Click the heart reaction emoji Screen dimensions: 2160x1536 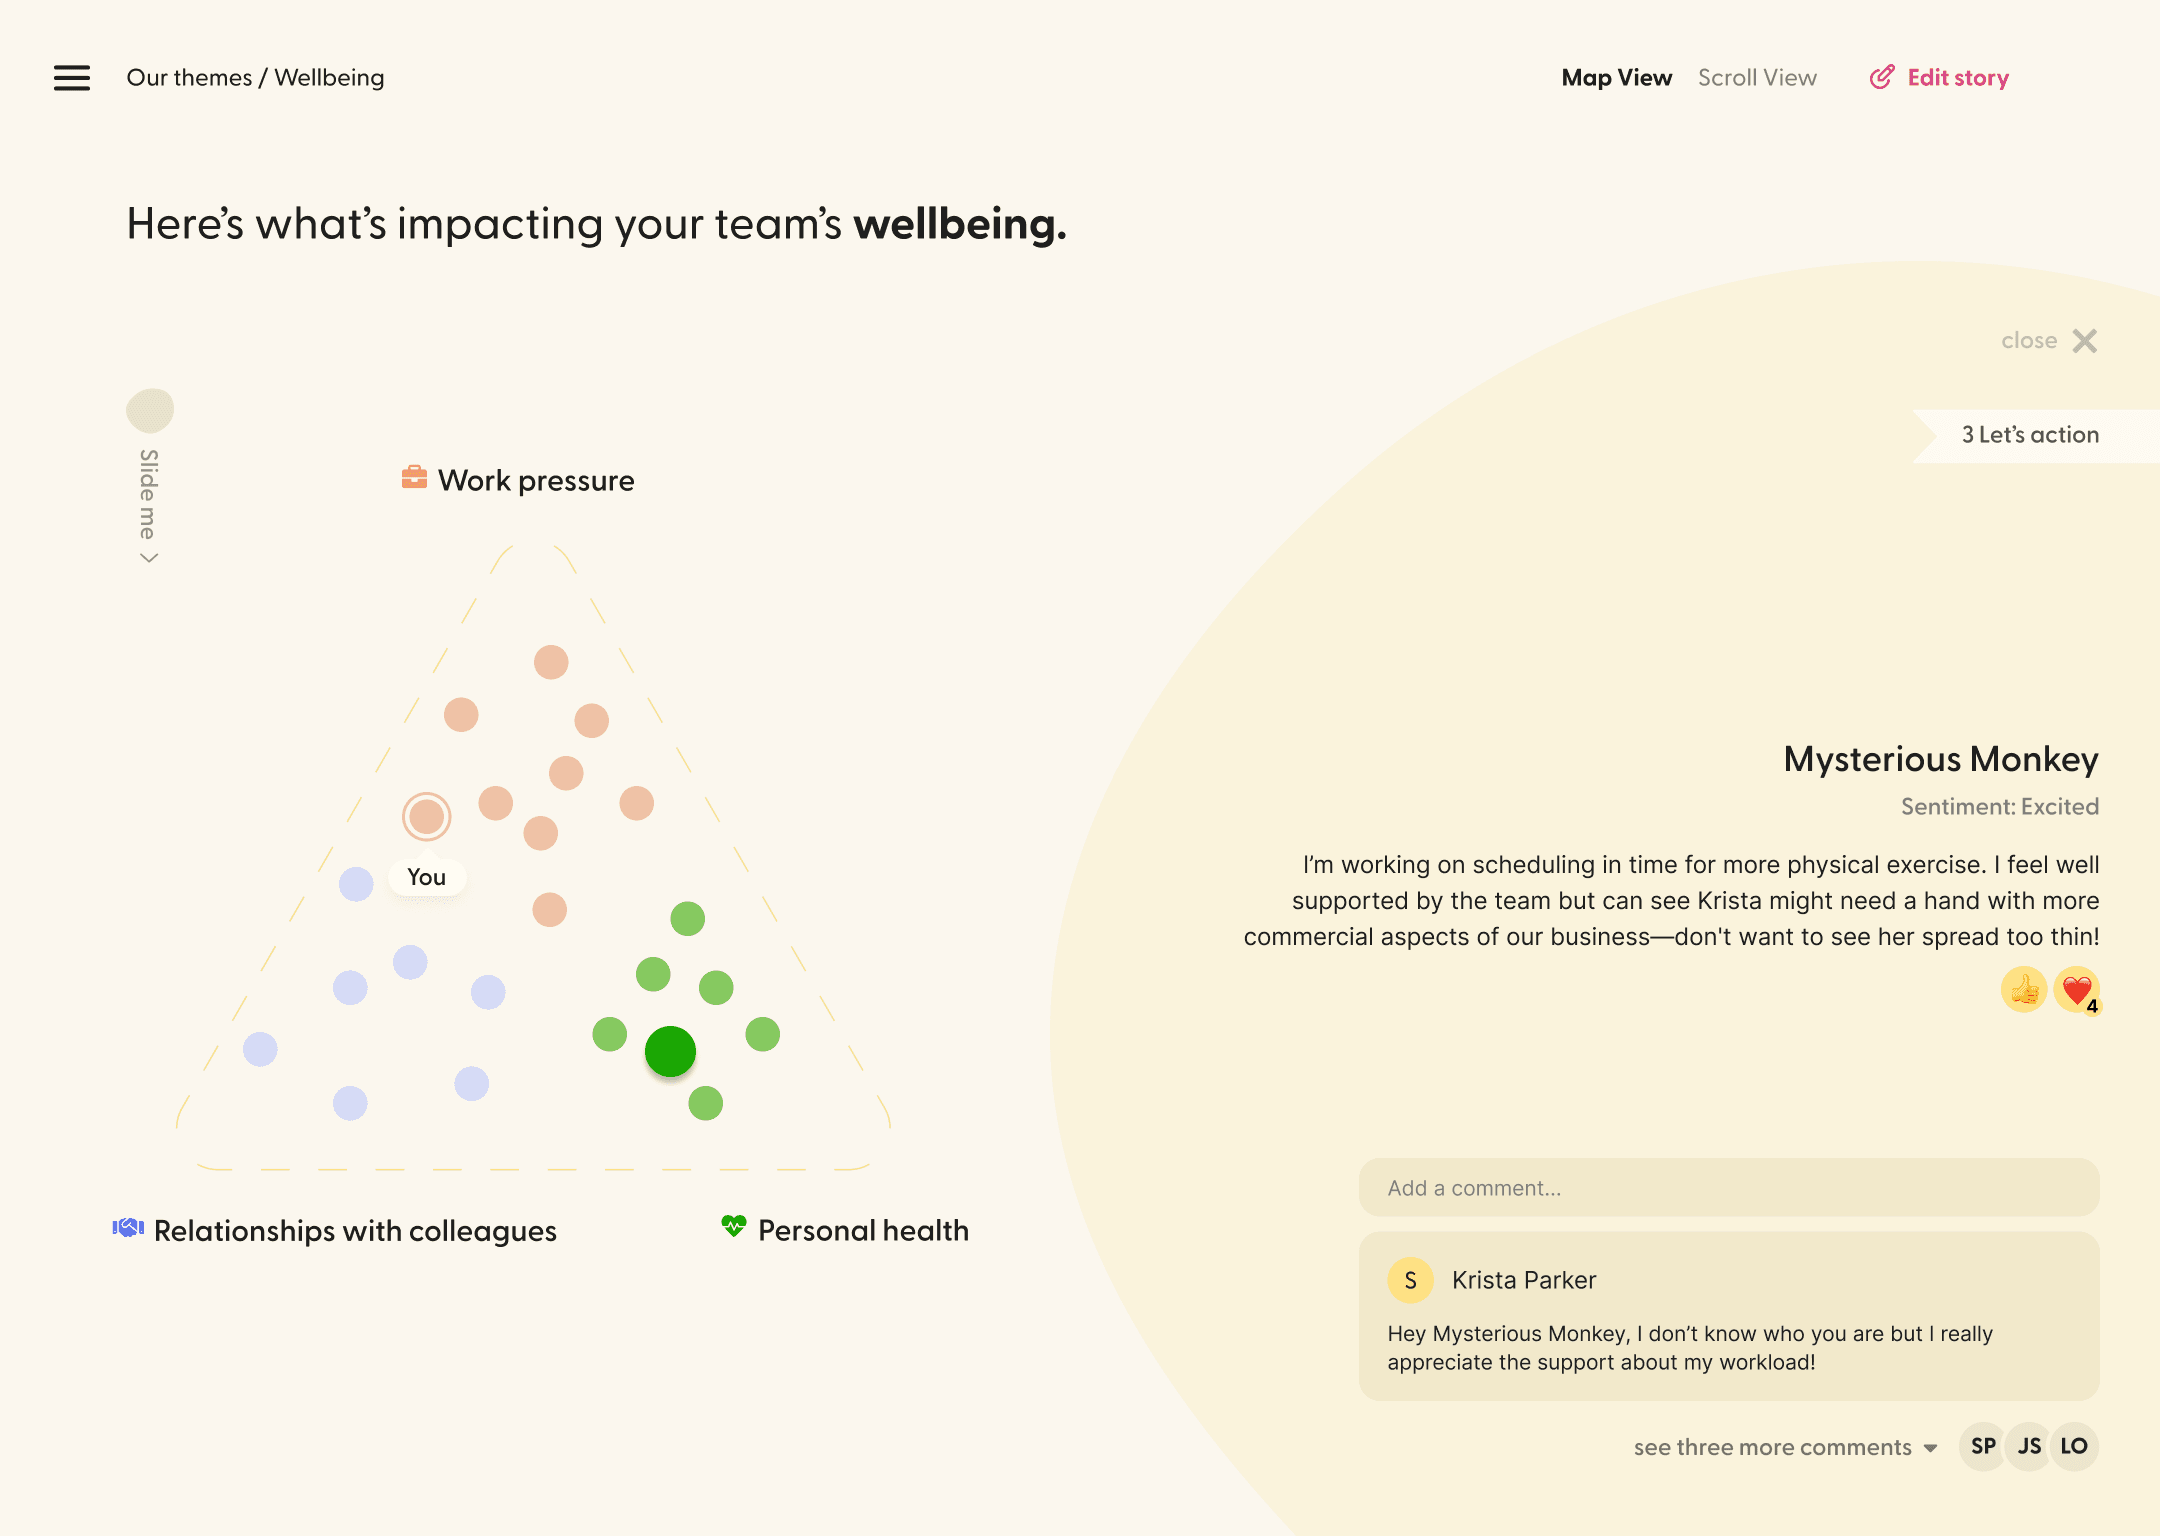coord(2074,989)
